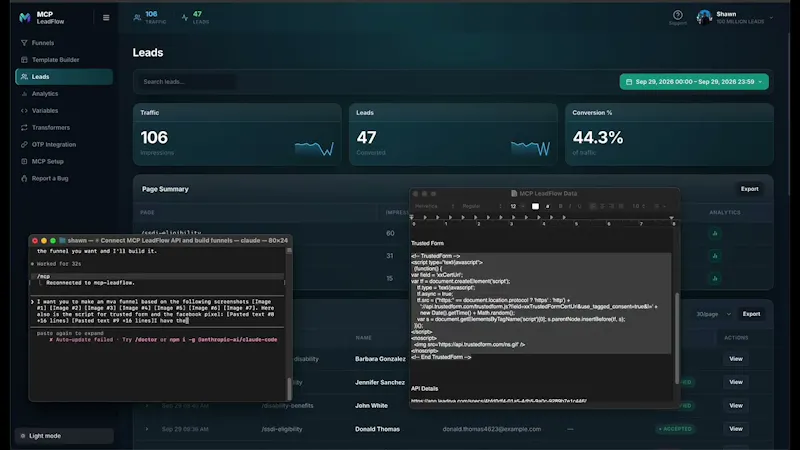The height and width of the screenshot is (450, 800).
Task: Click the traffic people icon in header
Action: (x=137, y=18)
